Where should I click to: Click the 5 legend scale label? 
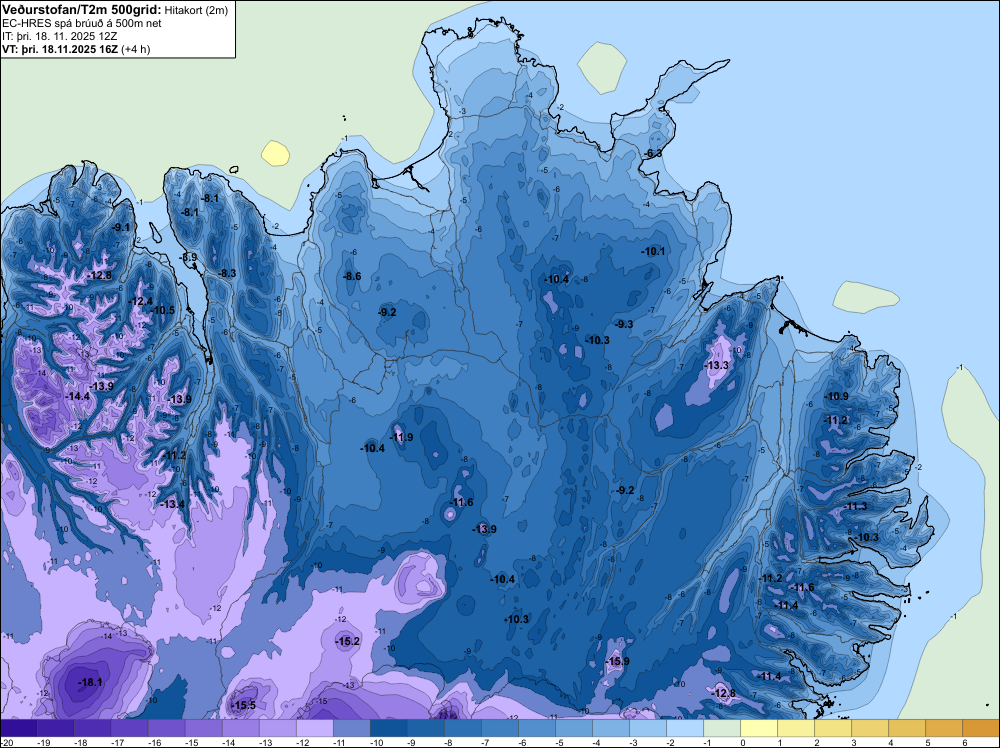point(928,743)
